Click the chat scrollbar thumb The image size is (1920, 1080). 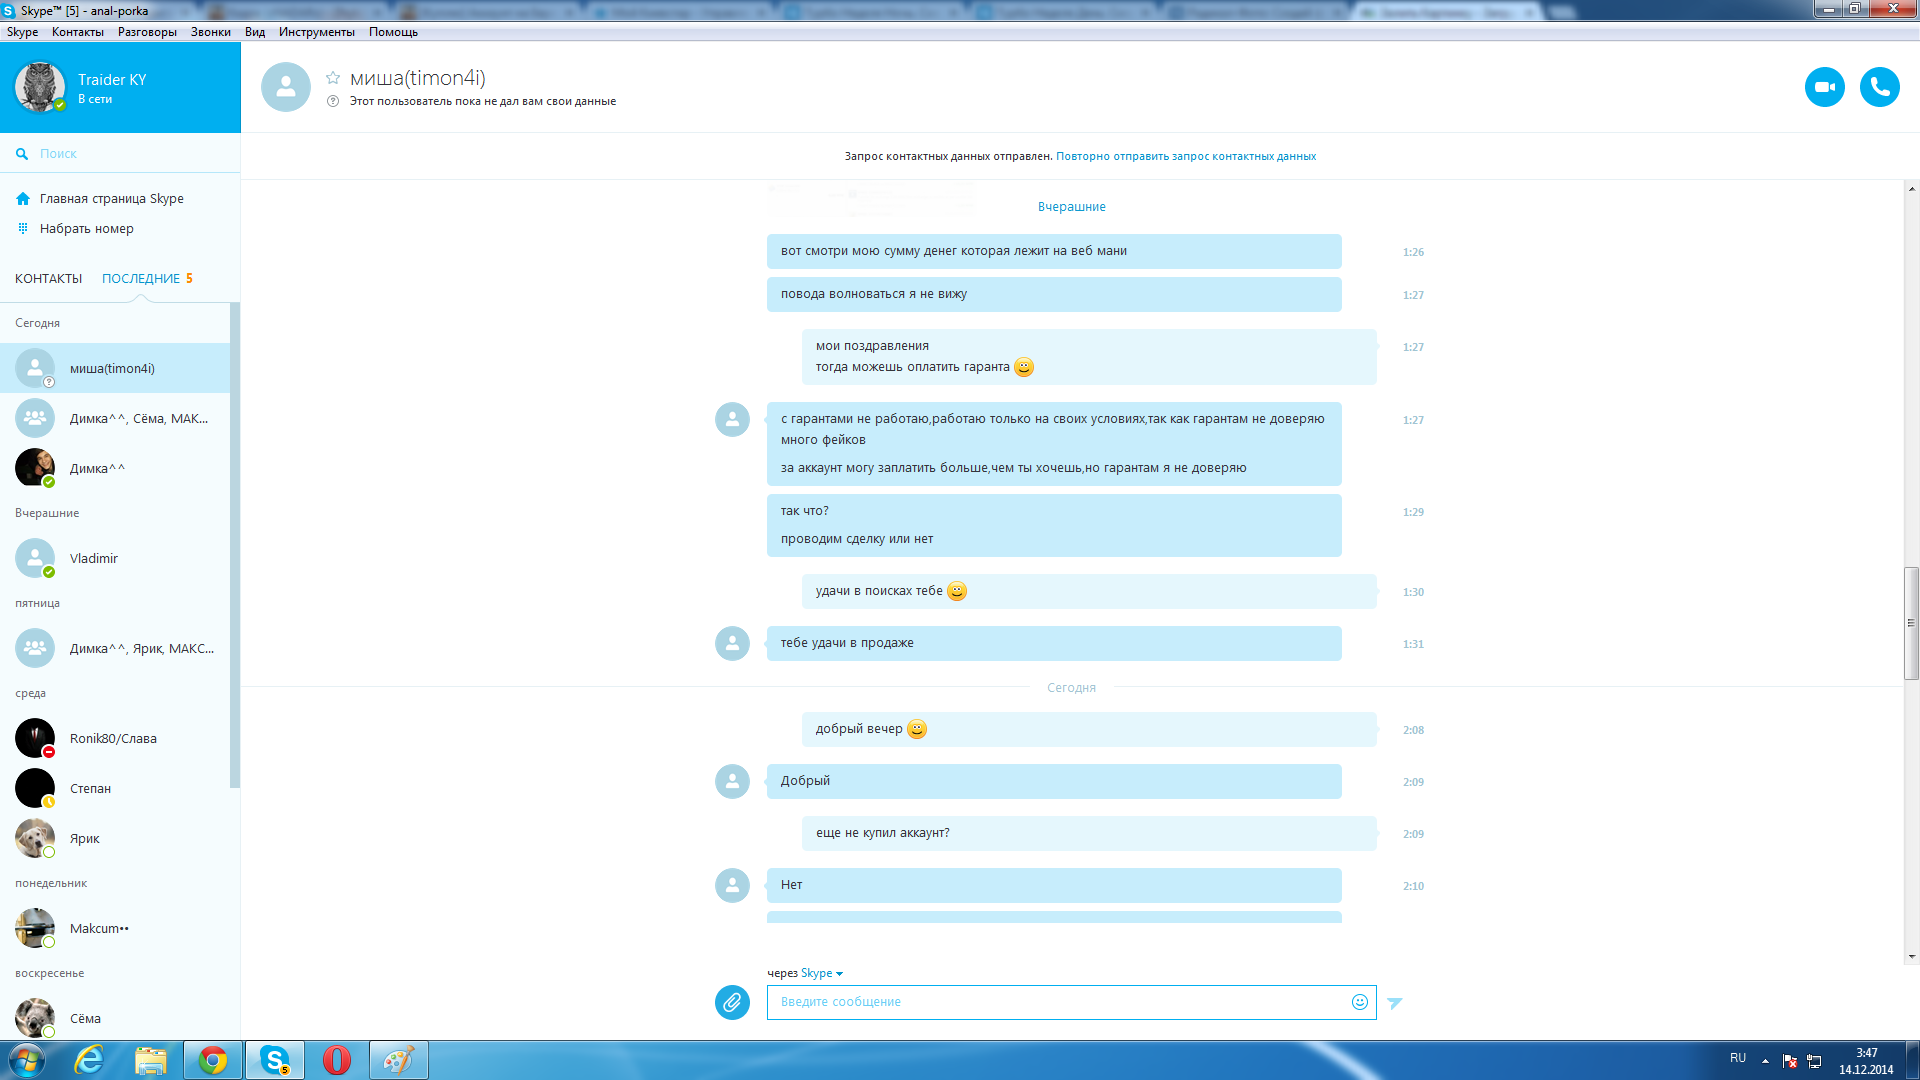1911,623
